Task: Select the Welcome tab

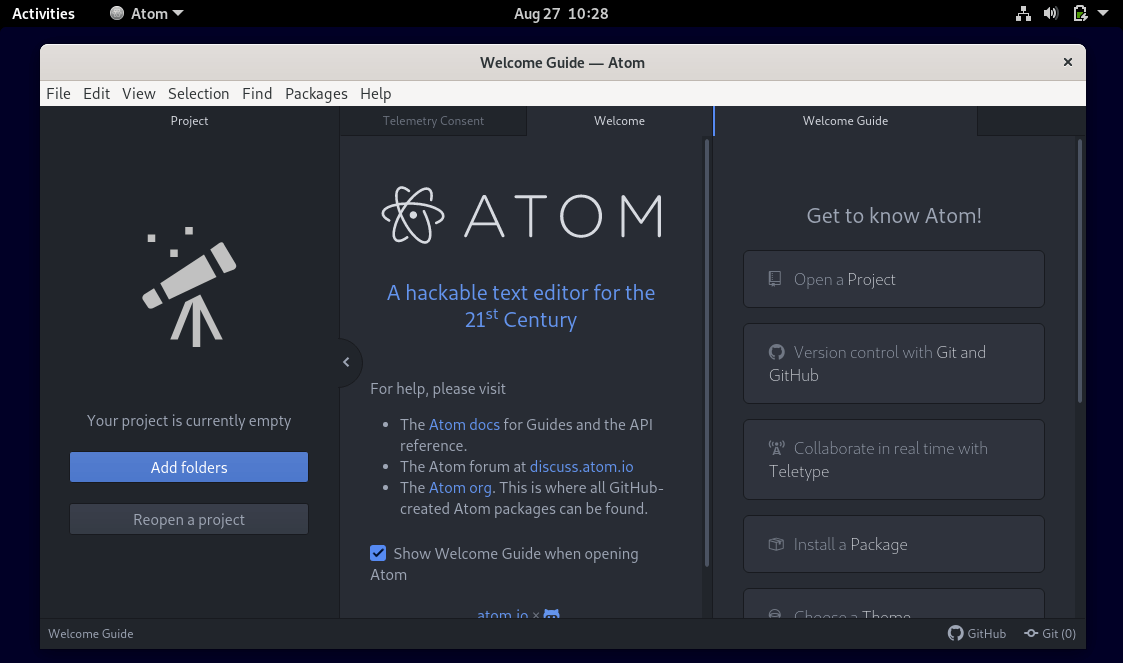Action: click(x=620, y=121)
